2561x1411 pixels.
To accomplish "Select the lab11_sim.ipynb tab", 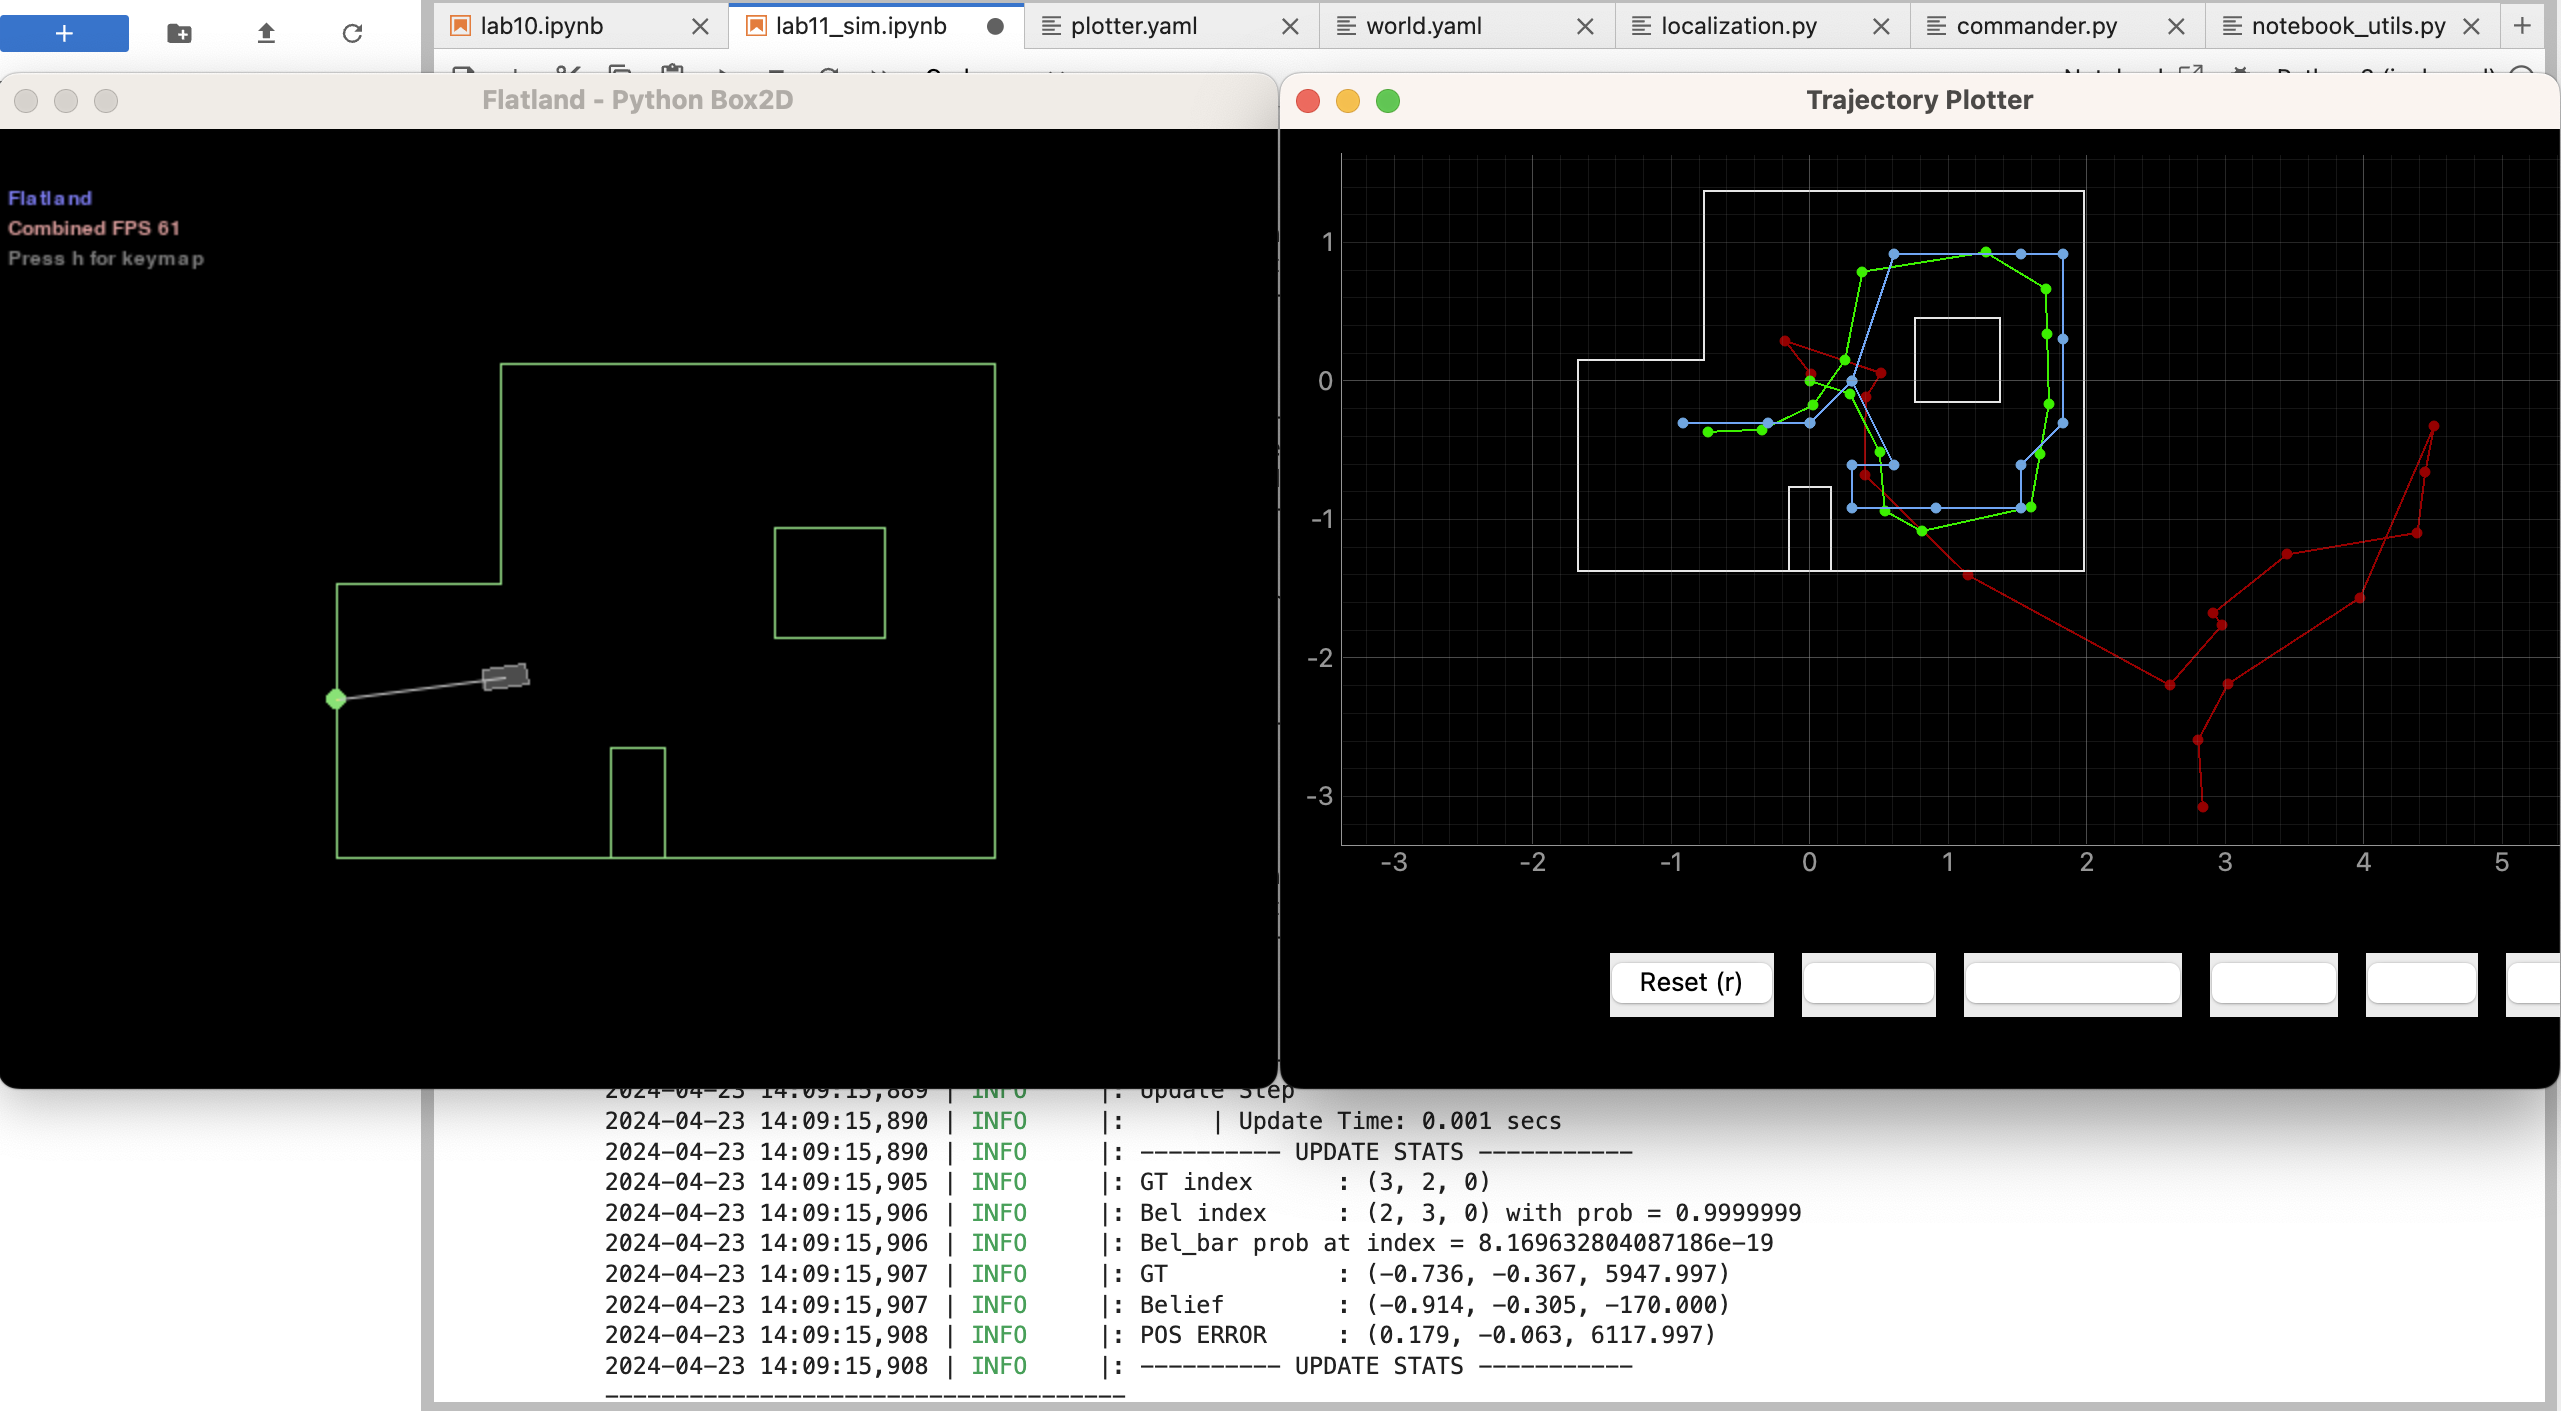I will pyautogui.click(x=861, y=26).
